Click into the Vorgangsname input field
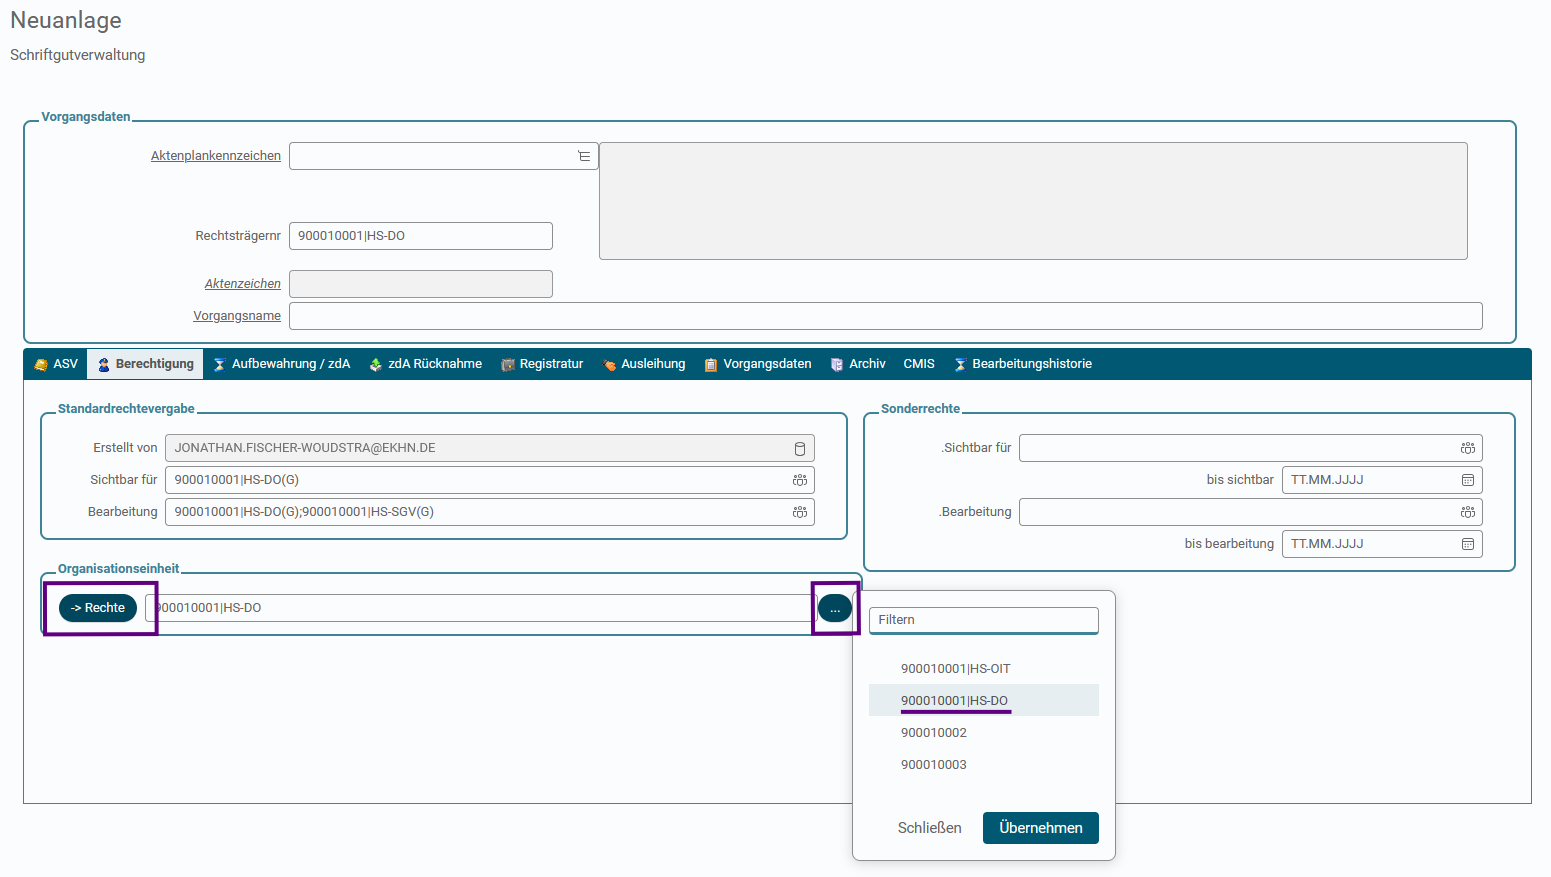 tap(886, 316)
